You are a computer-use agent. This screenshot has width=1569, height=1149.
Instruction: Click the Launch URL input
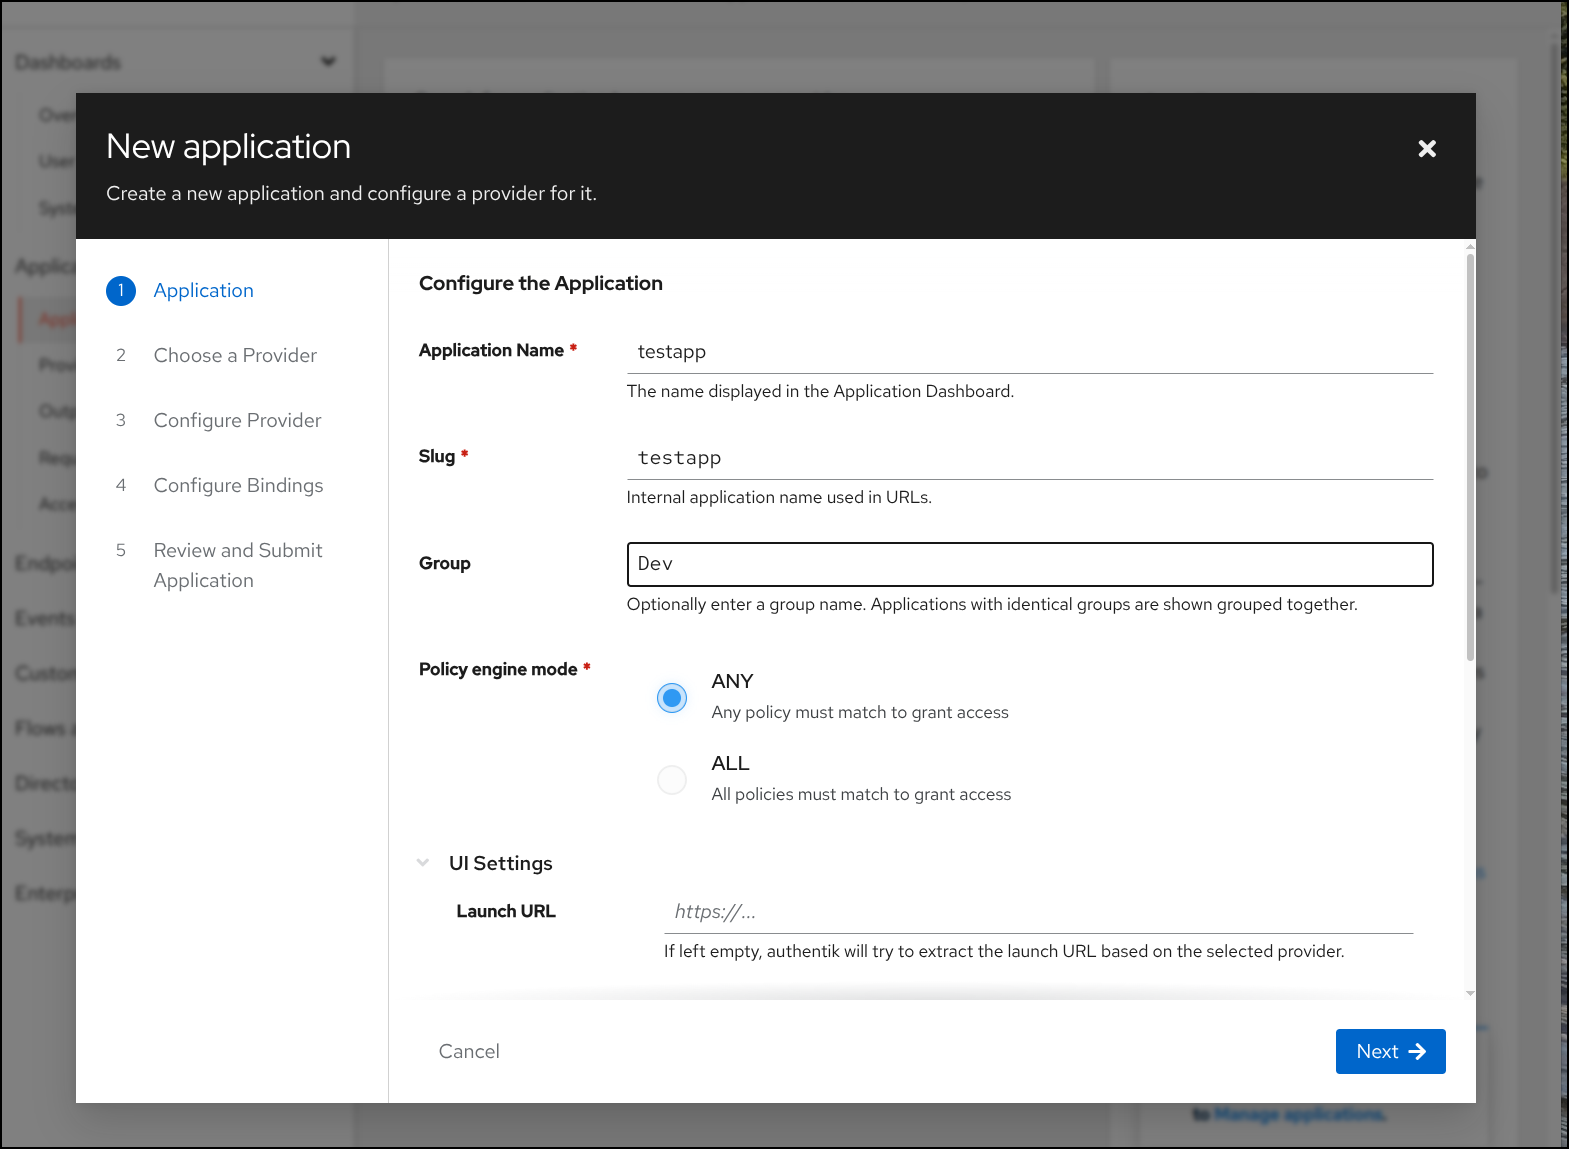pos(1038,912)
